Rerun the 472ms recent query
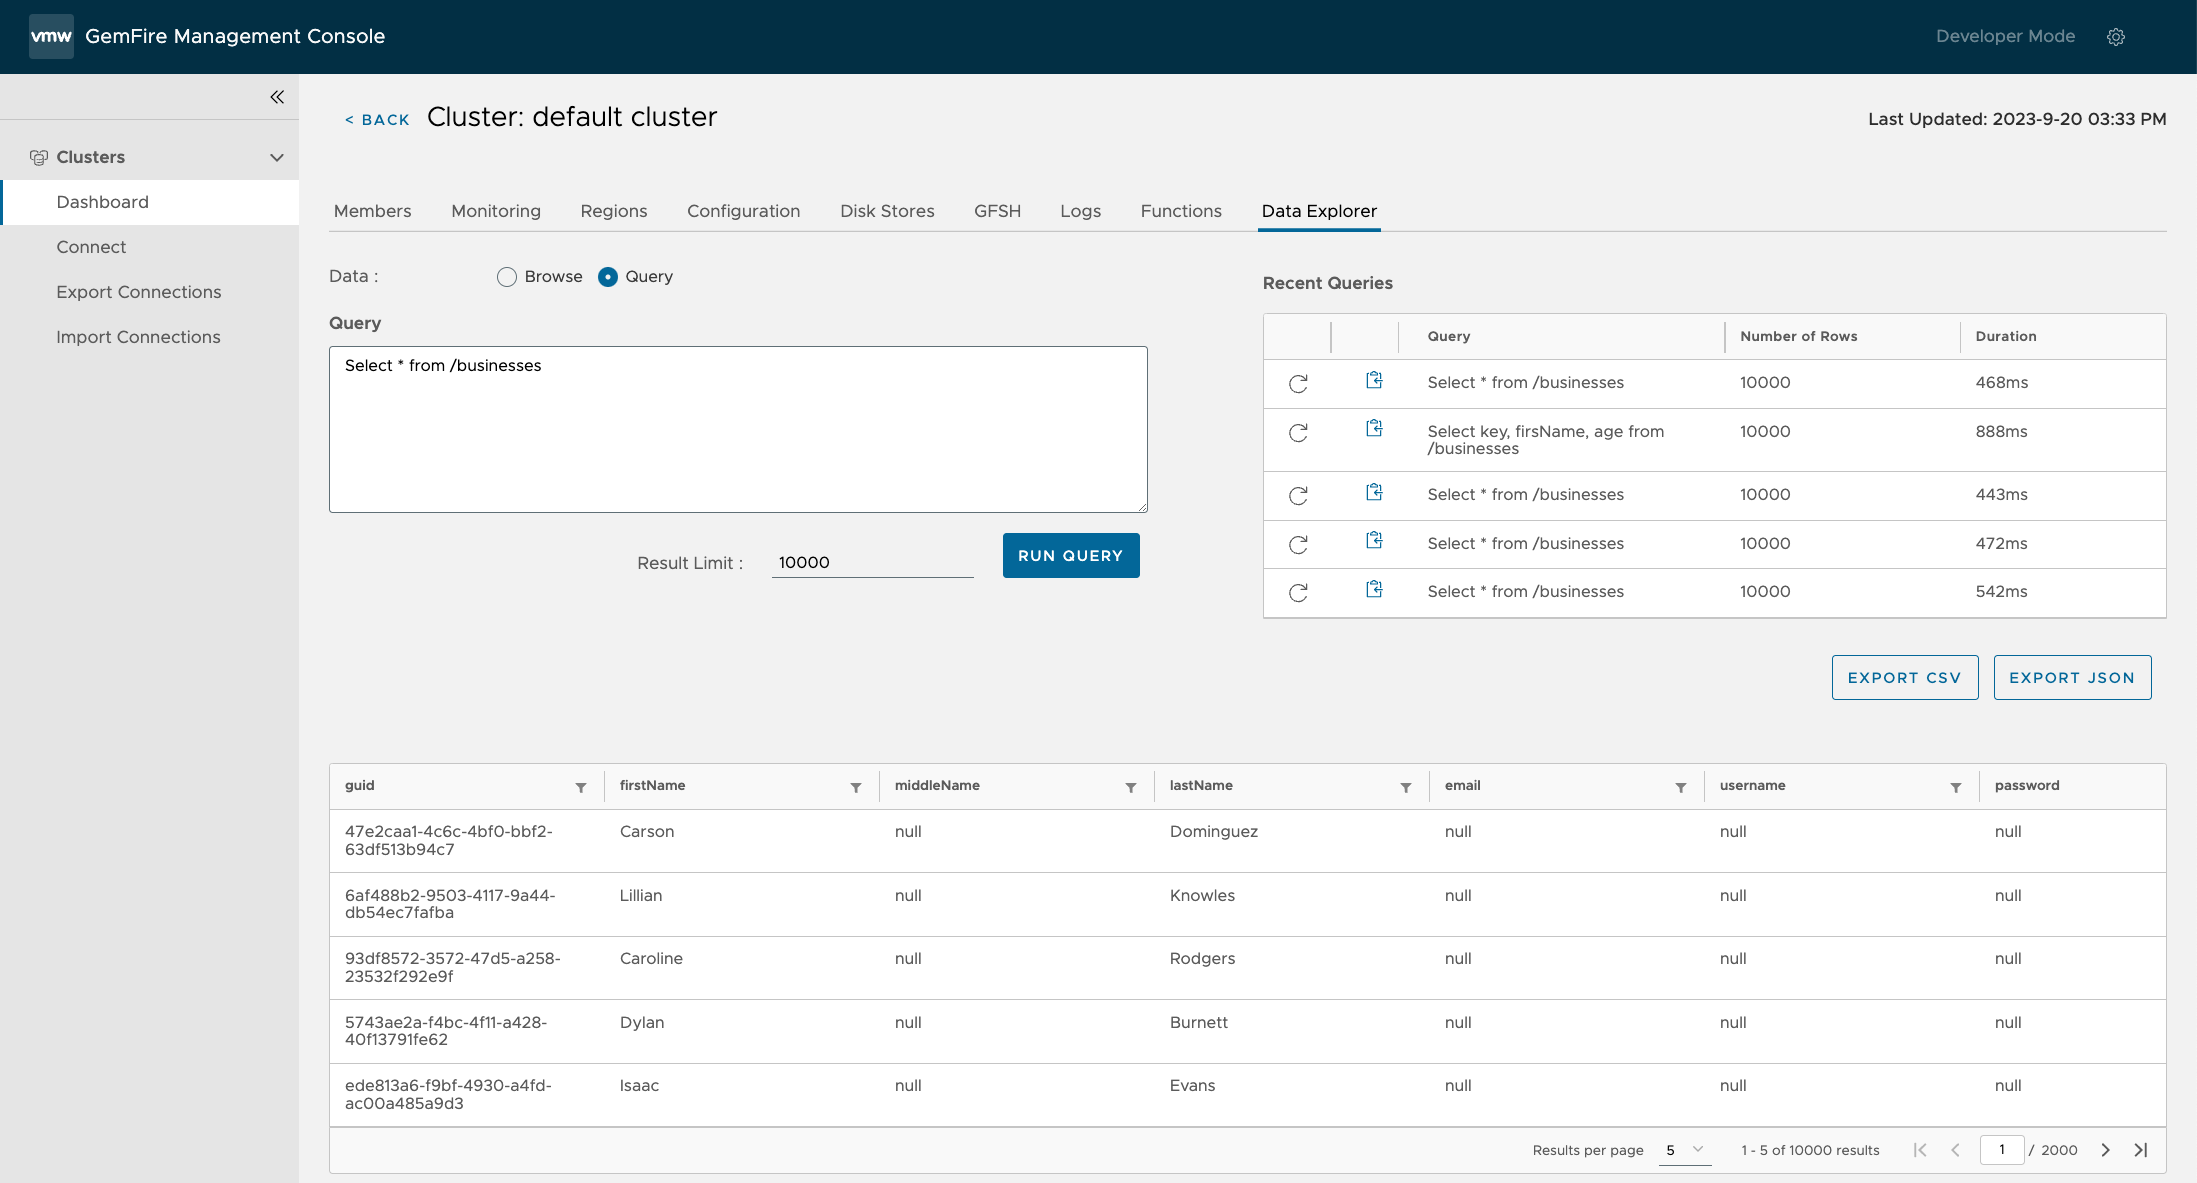The width and height of the screenshot is (2197, 1183). [x=1298, y=545]
